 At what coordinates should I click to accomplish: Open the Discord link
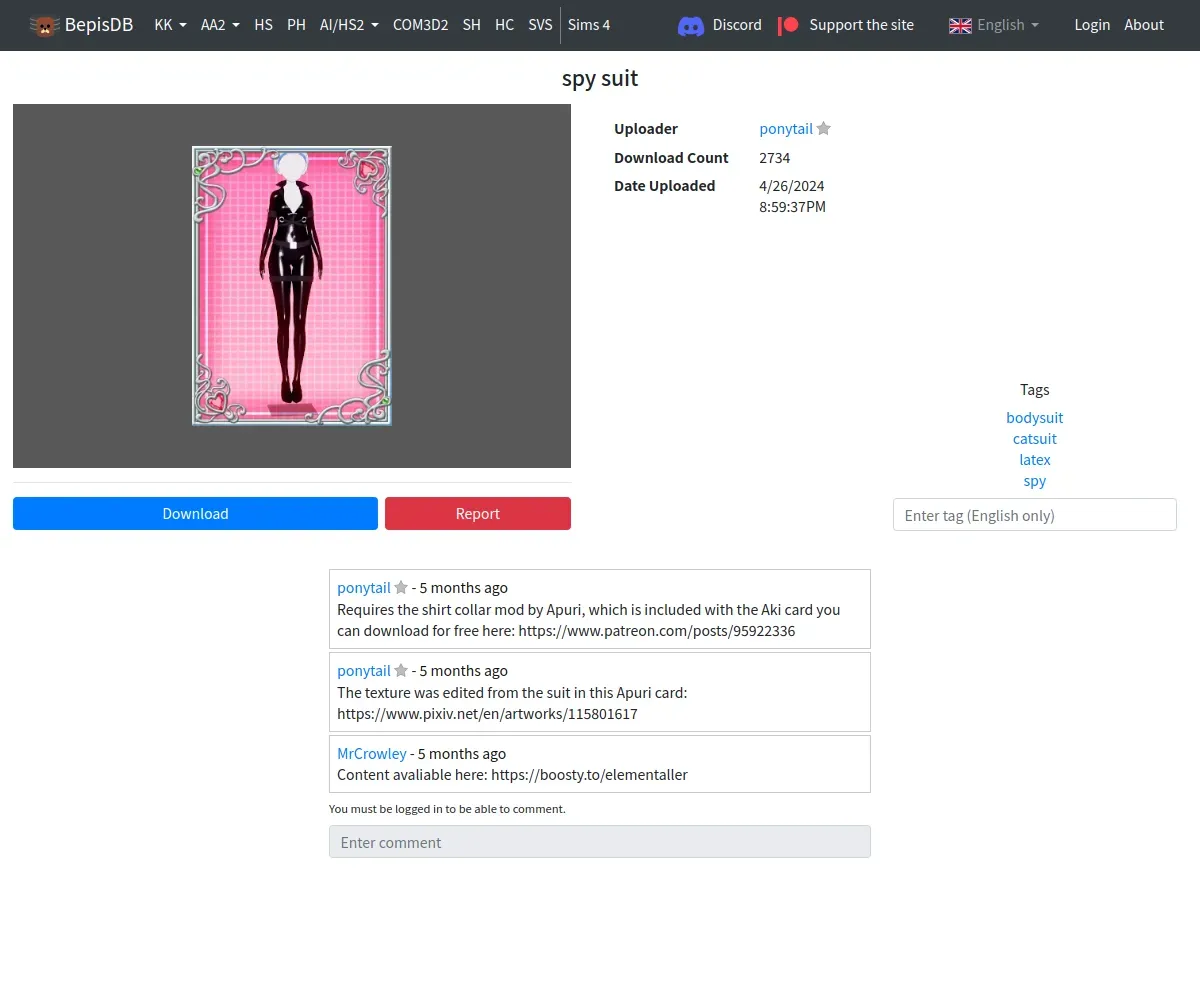719,25
